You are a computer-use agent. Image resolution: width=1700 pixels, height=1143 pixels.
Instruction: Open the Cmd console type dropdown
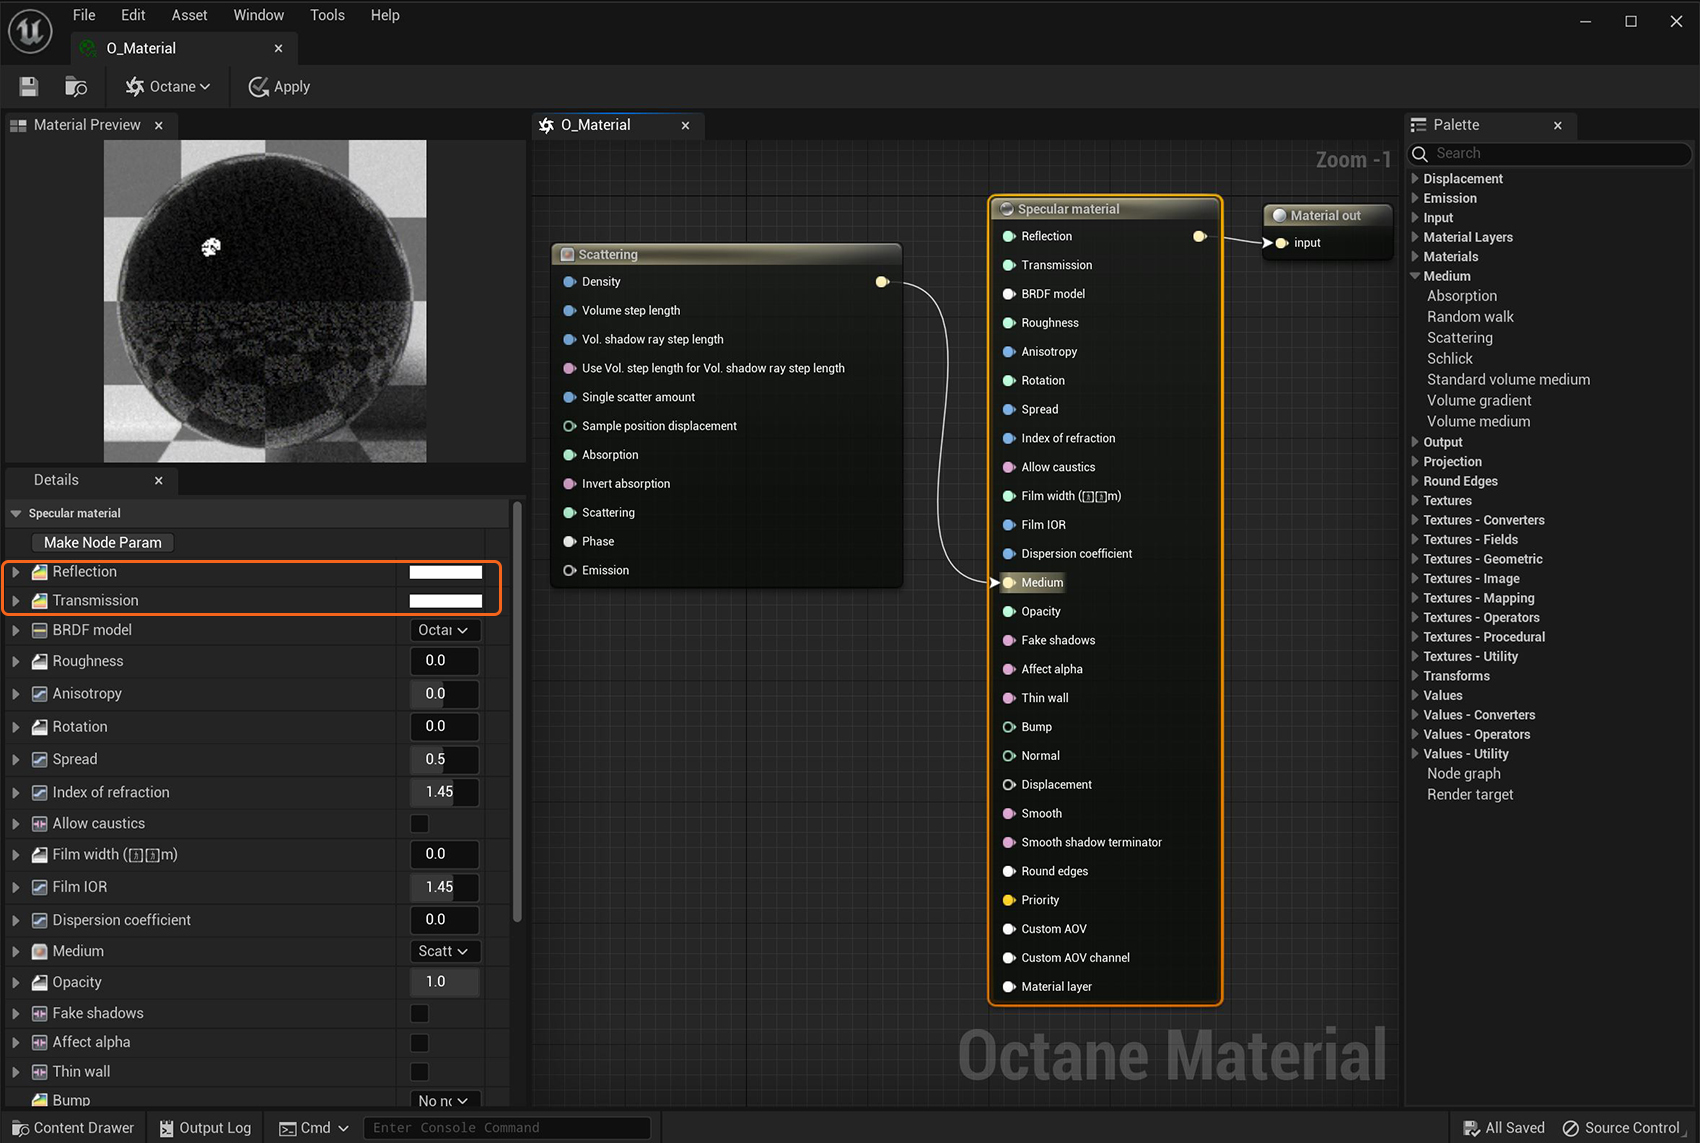tap(315, 1128)
